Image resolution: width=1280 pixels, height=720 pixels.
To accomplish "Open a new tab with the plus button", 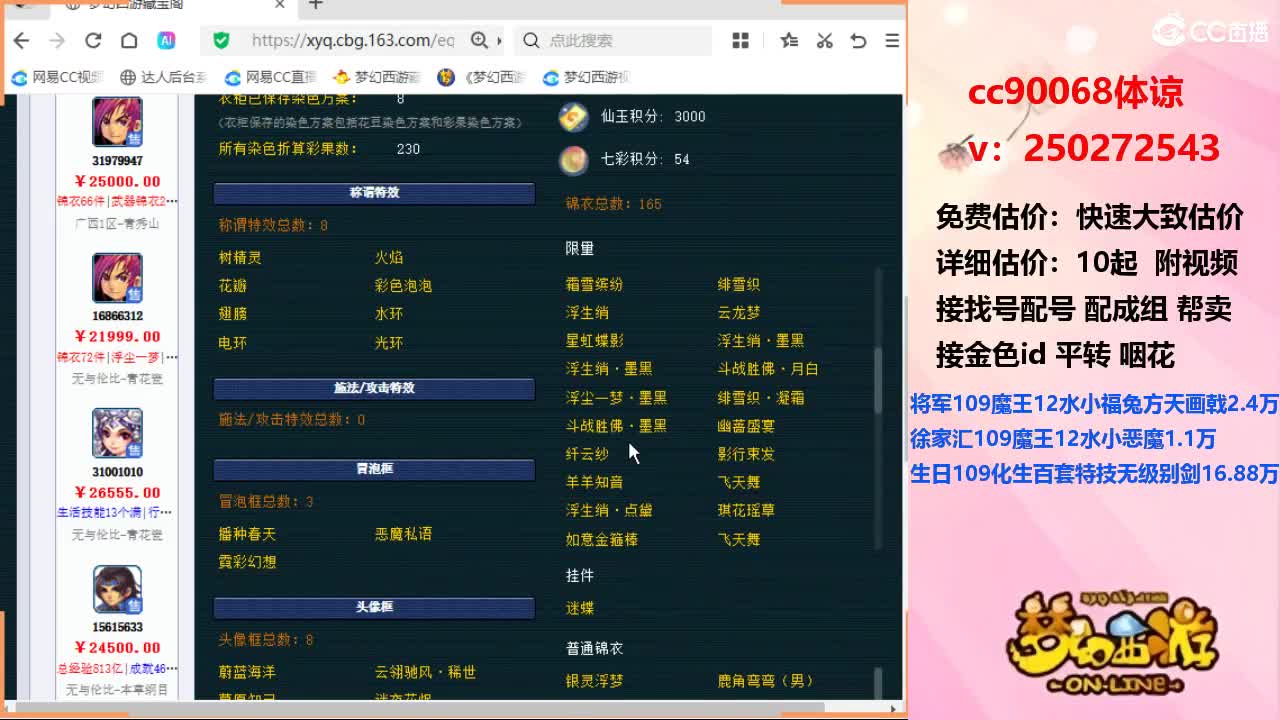I will point(316,5).
